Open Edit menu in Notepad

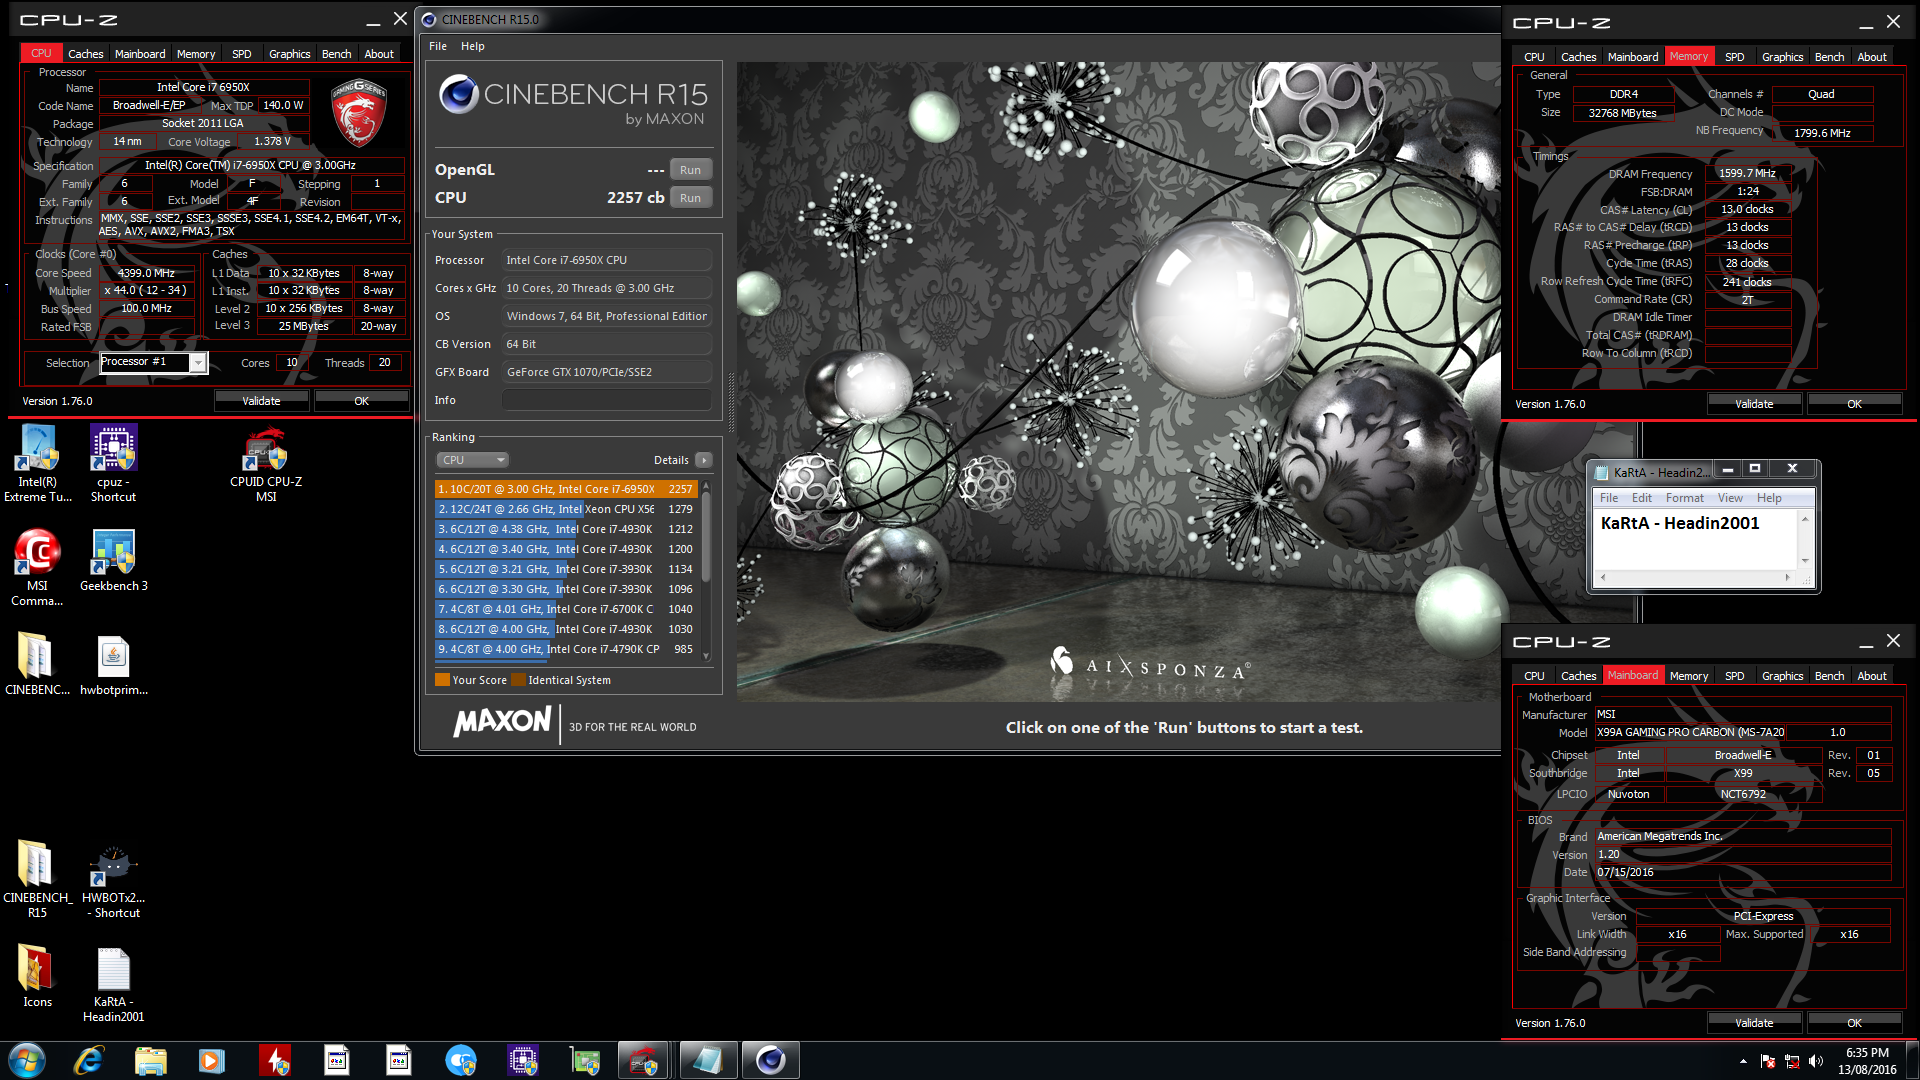(1642, 498)
